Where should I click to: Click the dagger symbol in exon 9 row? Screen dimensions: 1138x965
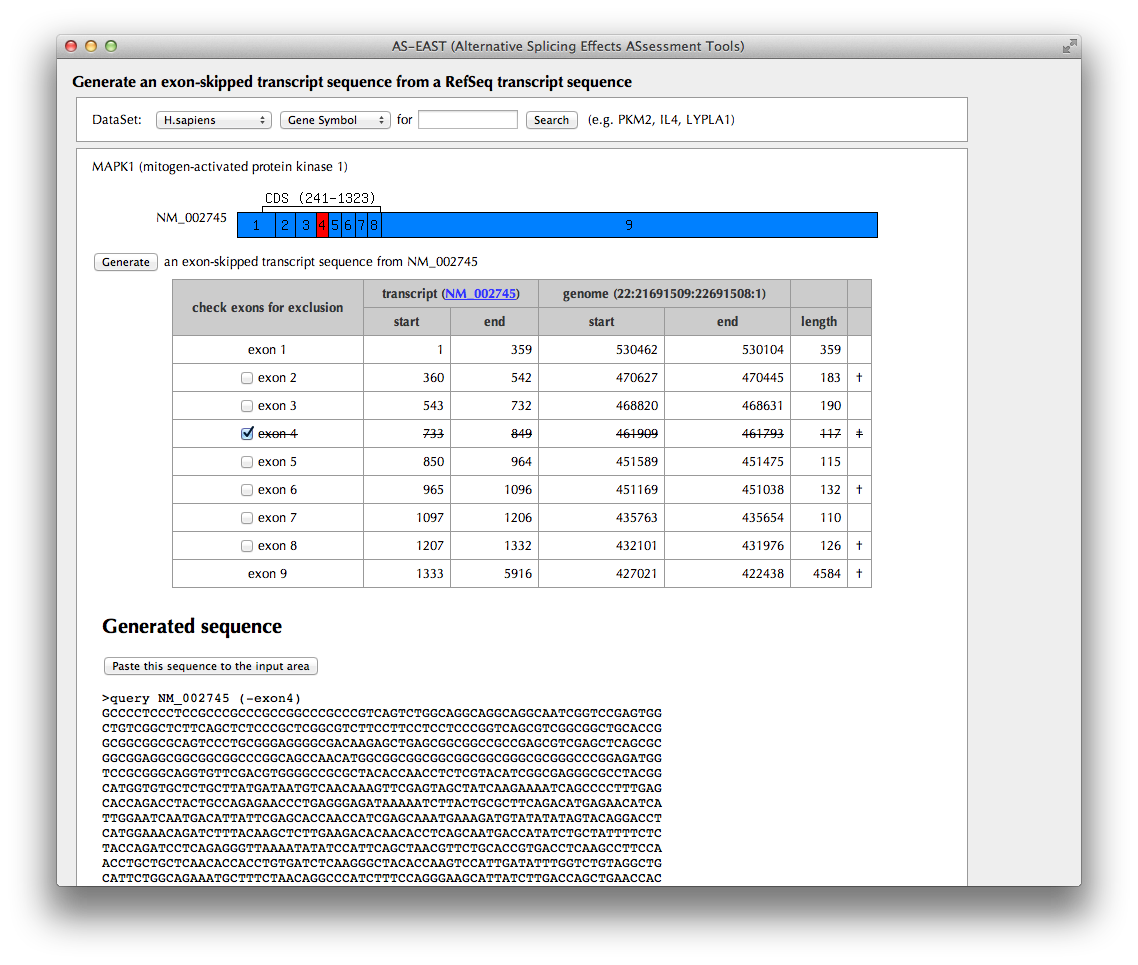859,574
